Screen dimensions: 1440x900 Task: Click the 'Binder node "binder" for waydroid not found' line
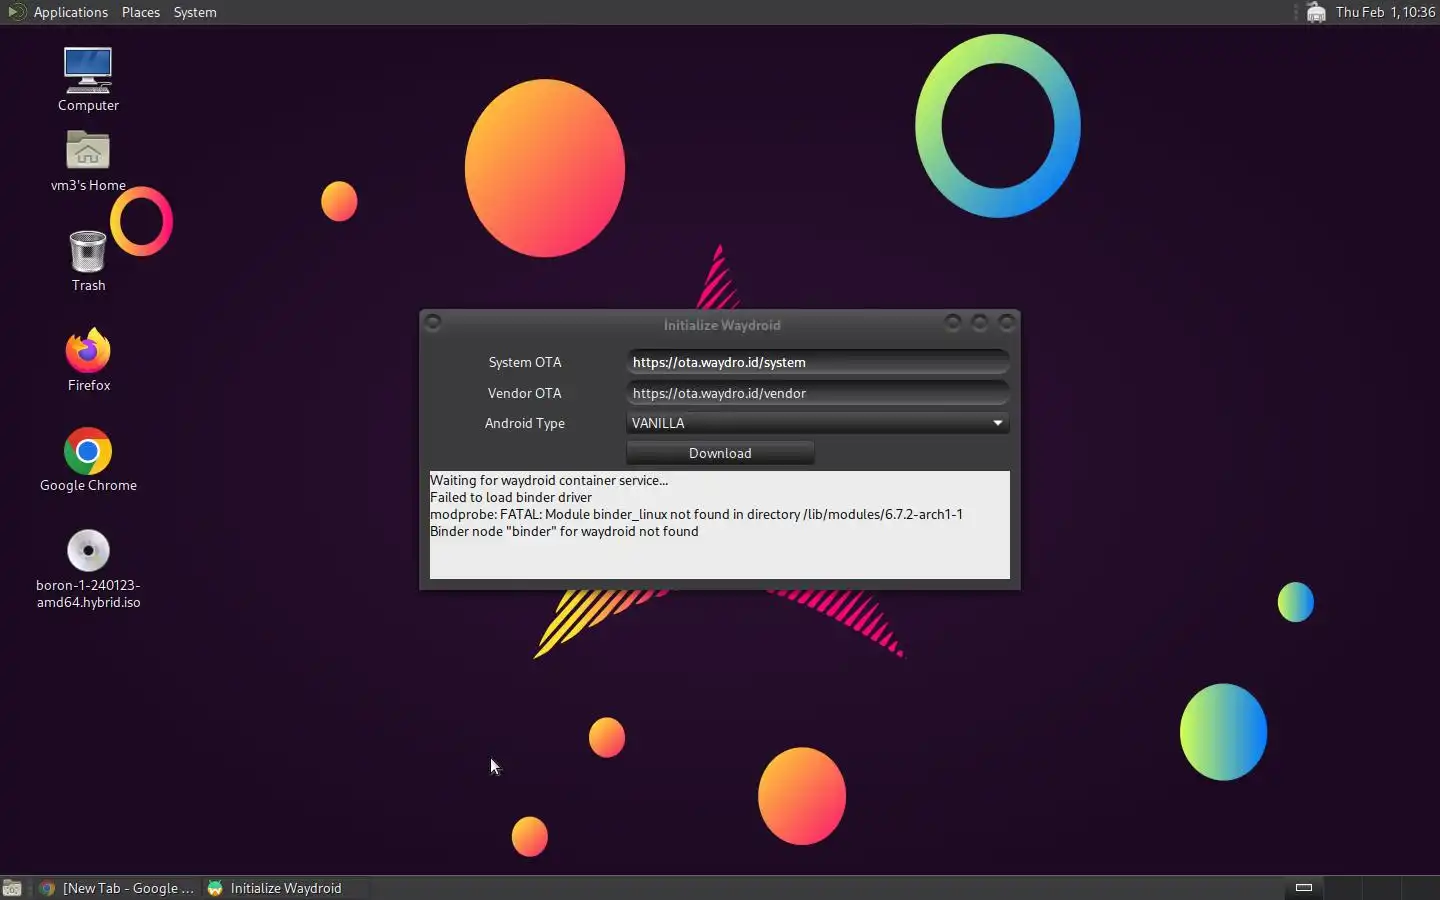coord(564,531)
